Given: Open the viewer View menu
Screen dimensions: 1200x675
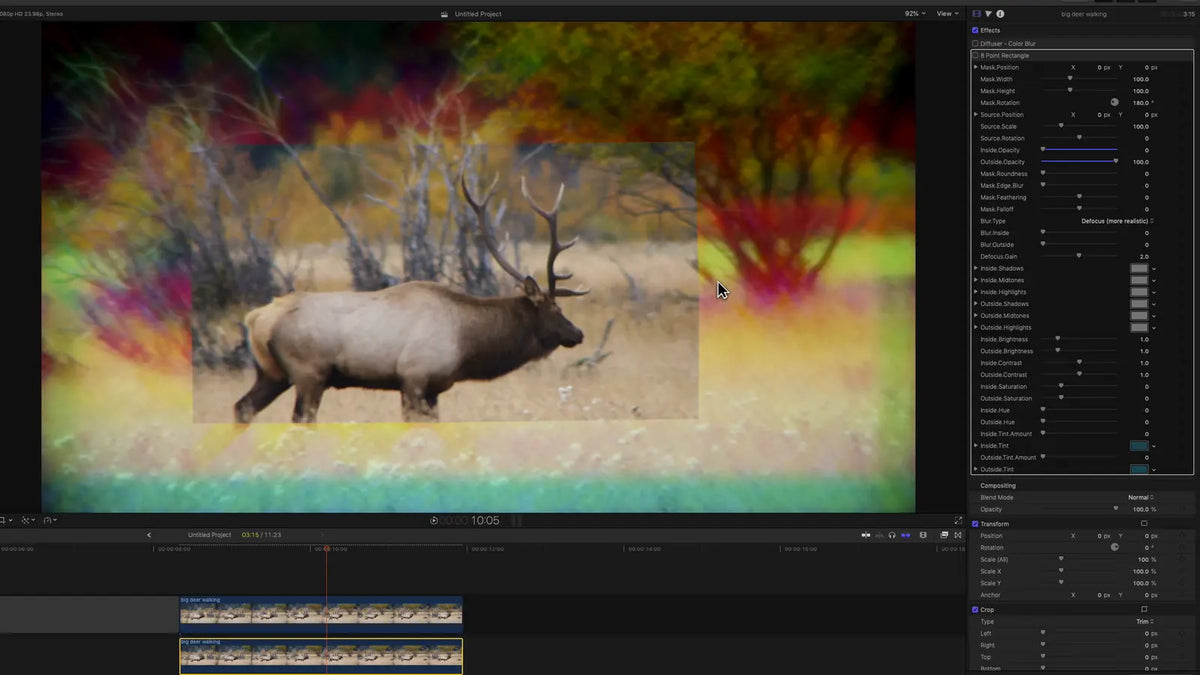Looking at the screenshot, I should pos(945,14).
